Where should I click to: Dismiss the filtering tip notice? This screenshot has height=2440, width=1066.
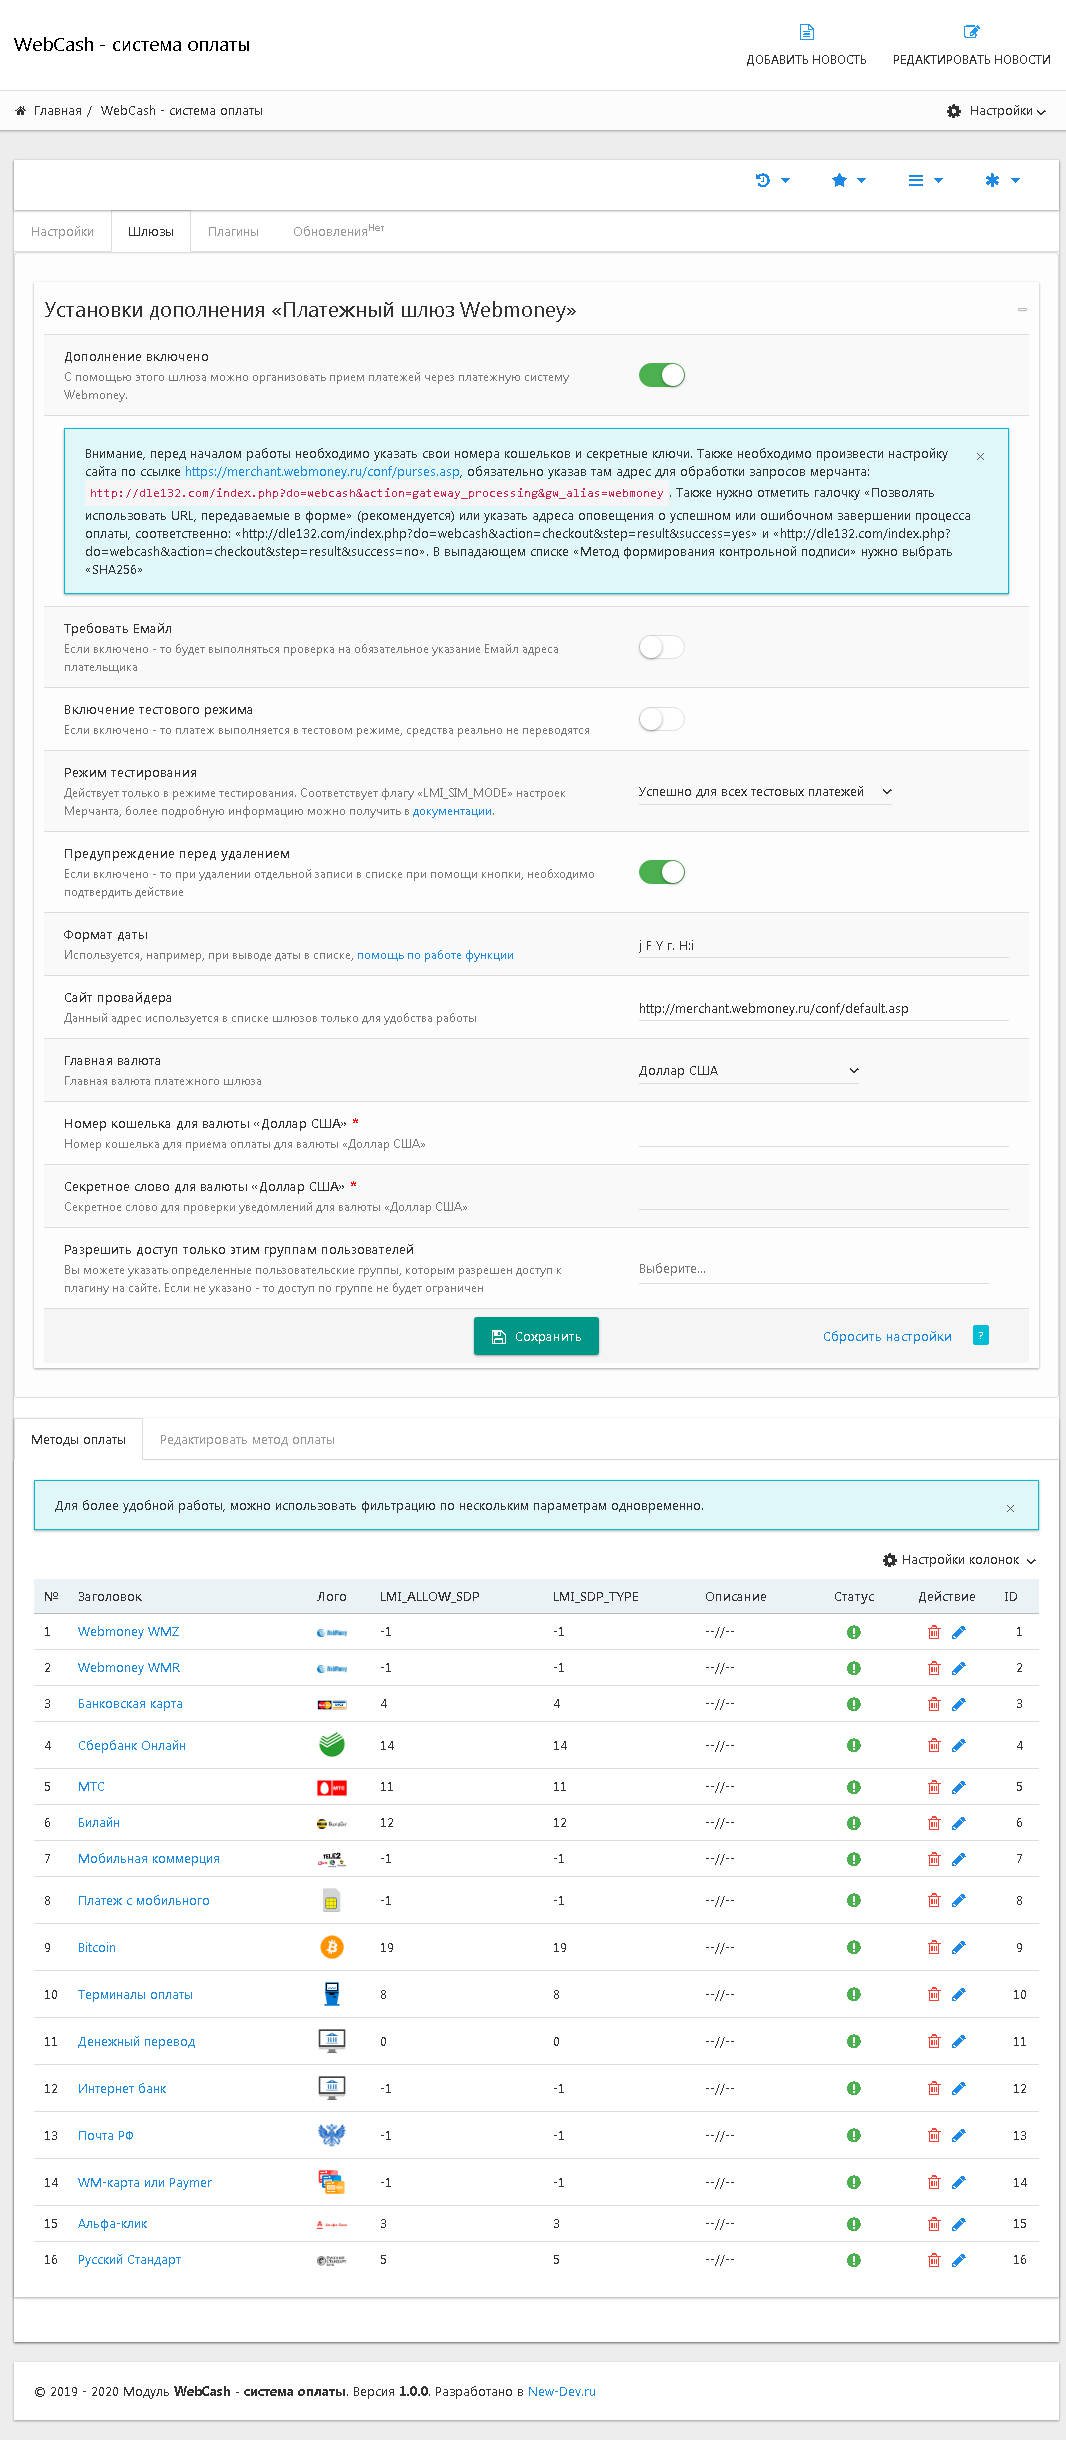click(x=1010, y=1508)
